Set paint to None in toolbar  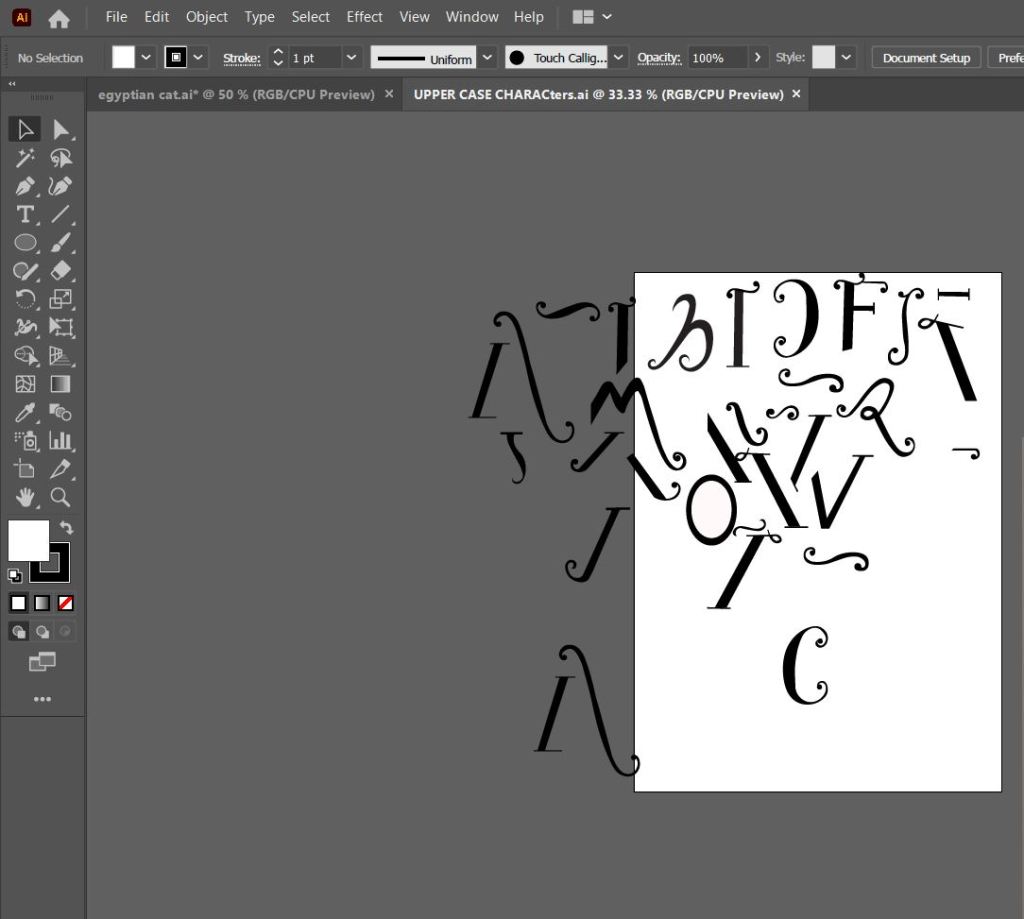click(65, 603)
